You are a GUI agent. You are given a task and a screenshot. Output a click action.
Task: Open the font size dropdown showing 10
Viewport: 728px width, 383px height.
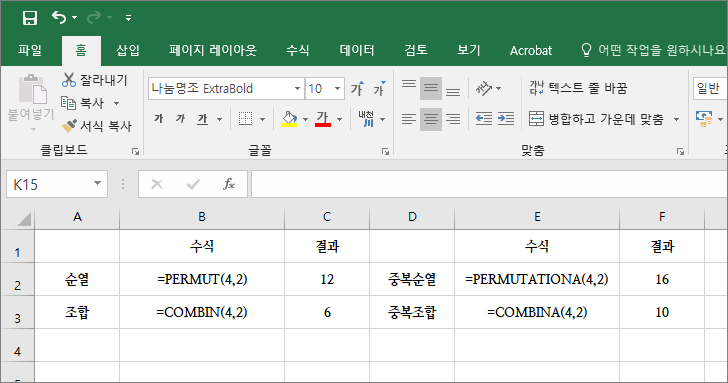click(x=338, y=88)
